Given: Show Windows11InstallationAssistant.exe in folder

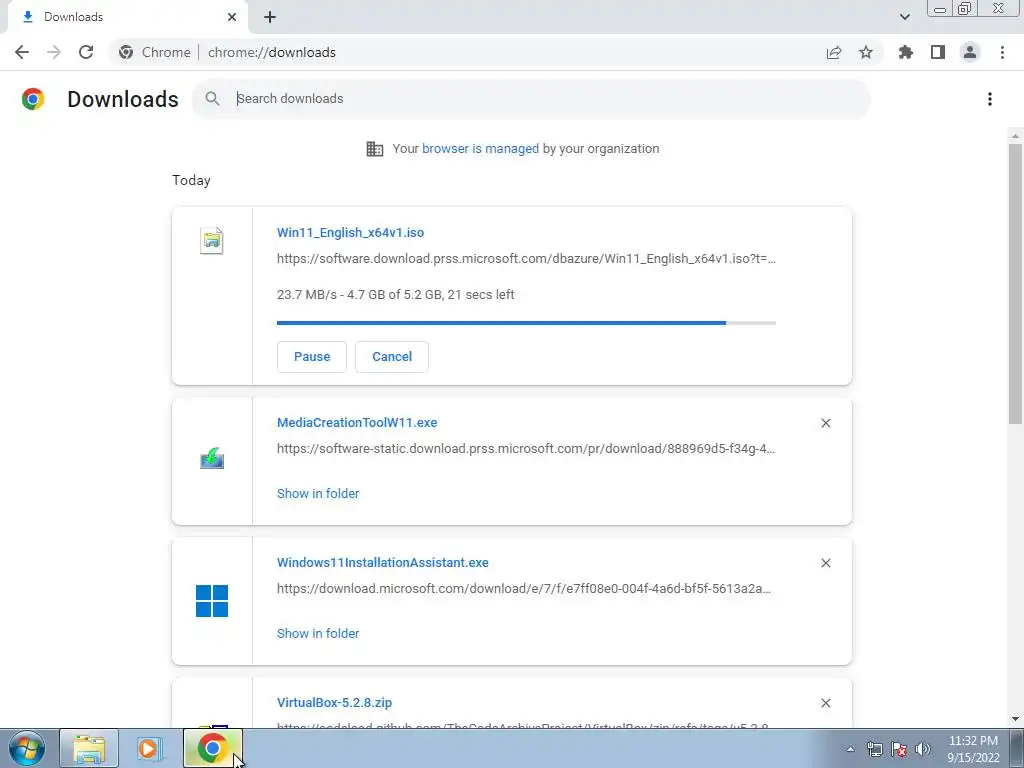Looking at the screenshot, I should (318, 633).
